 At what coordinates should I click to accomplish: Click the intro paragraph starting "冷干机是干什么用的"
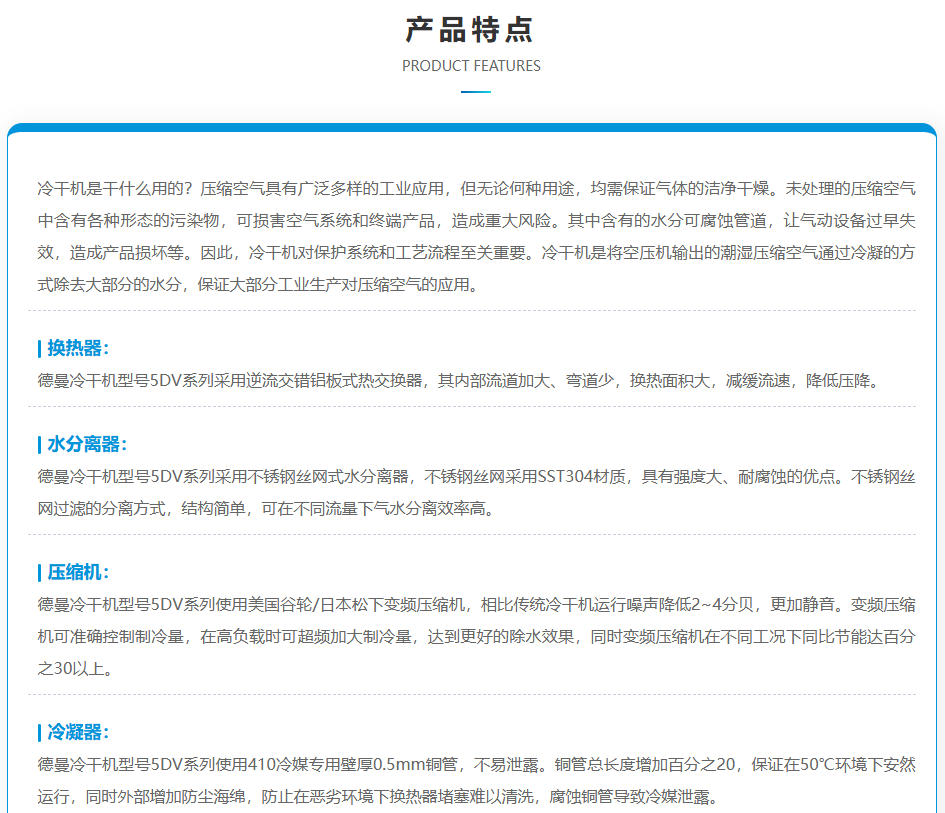[475, 236]
